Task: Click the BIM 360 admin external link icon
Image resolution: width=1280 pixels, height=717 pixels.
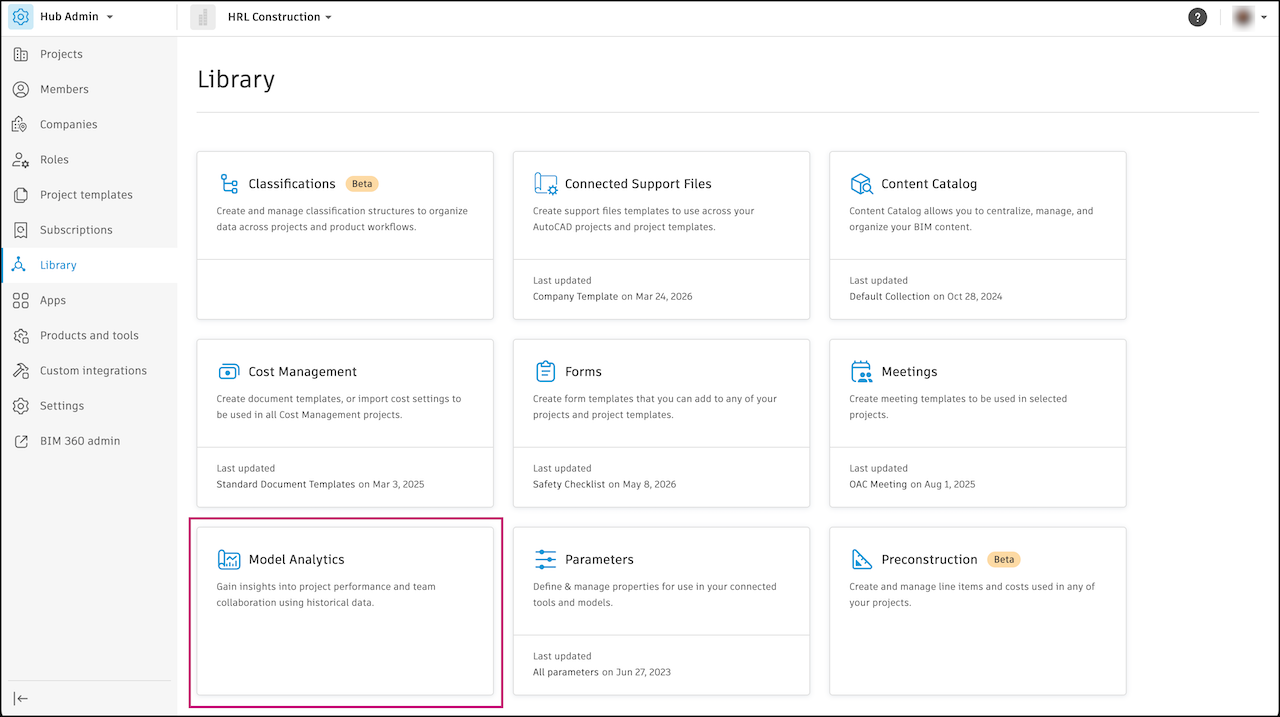Action: (21, 441)
